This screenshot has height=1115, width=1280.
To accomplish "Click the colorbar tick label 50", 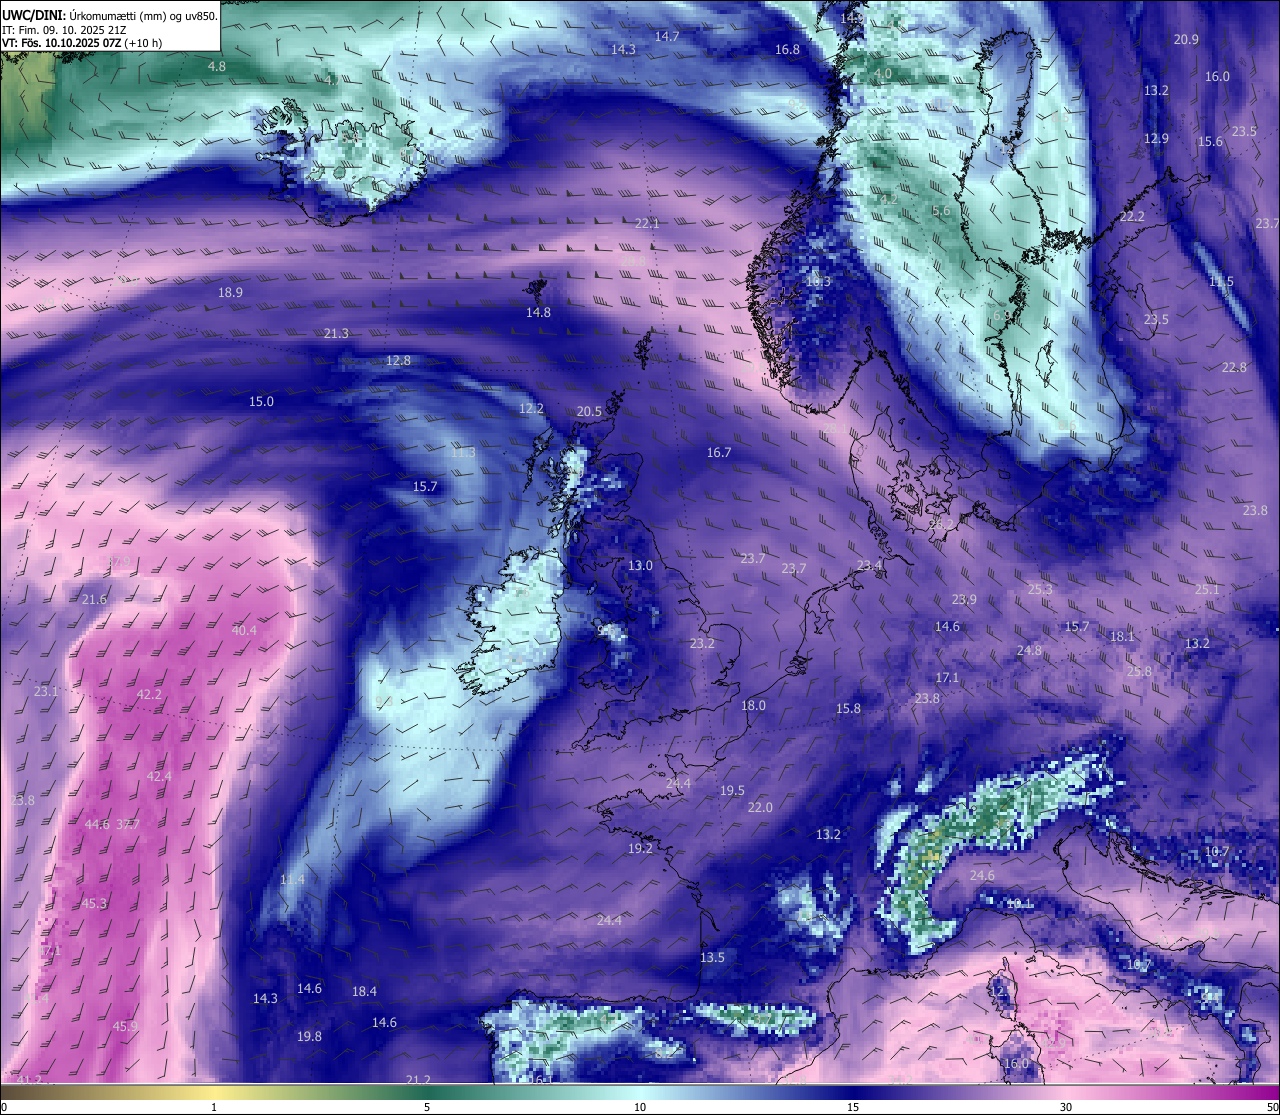I will (x=1272, y=1107).
